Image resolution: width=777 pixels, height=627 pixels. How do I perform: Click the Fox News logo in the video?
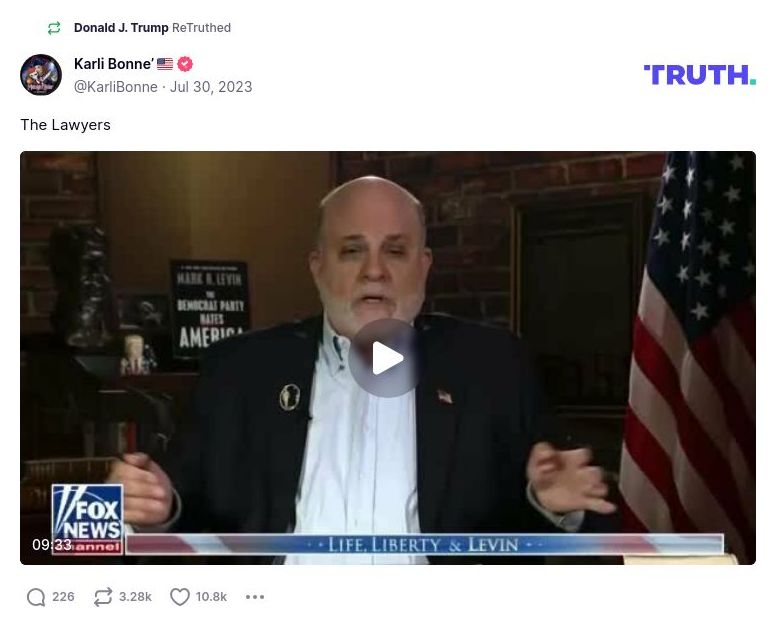coord(87,519)
